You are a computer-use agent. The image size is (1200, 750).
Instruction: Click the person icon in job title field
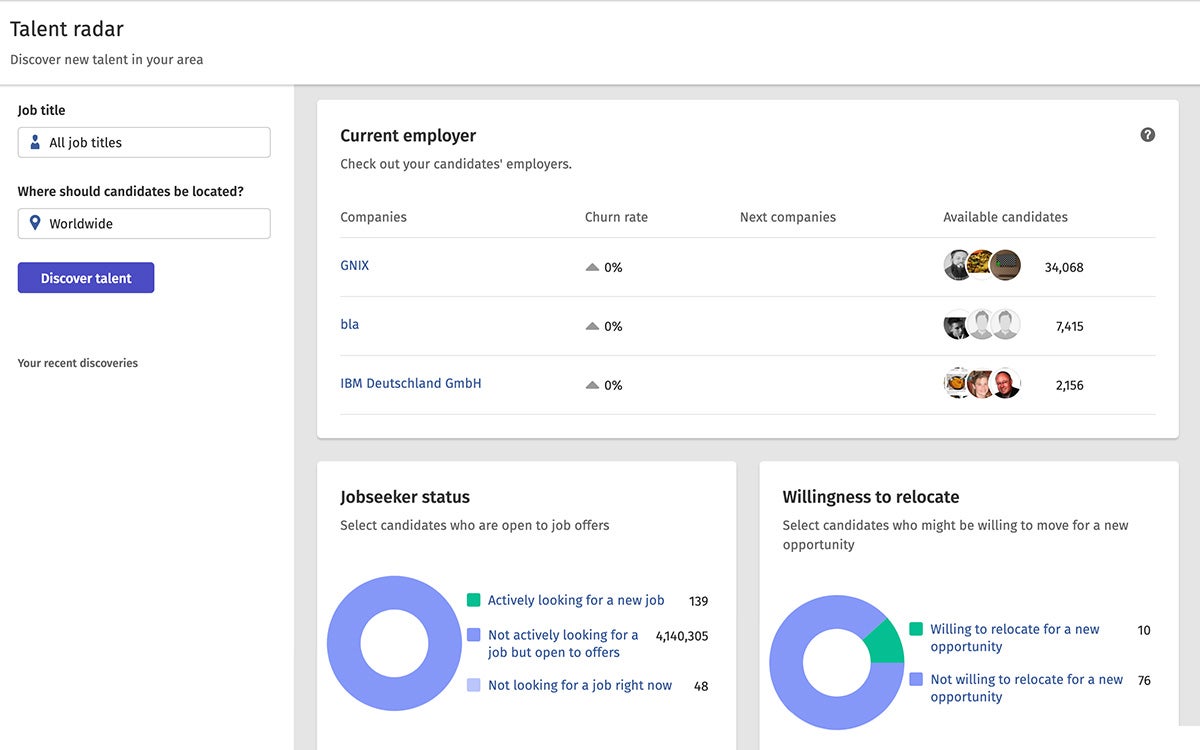click(x=36, y=143)
